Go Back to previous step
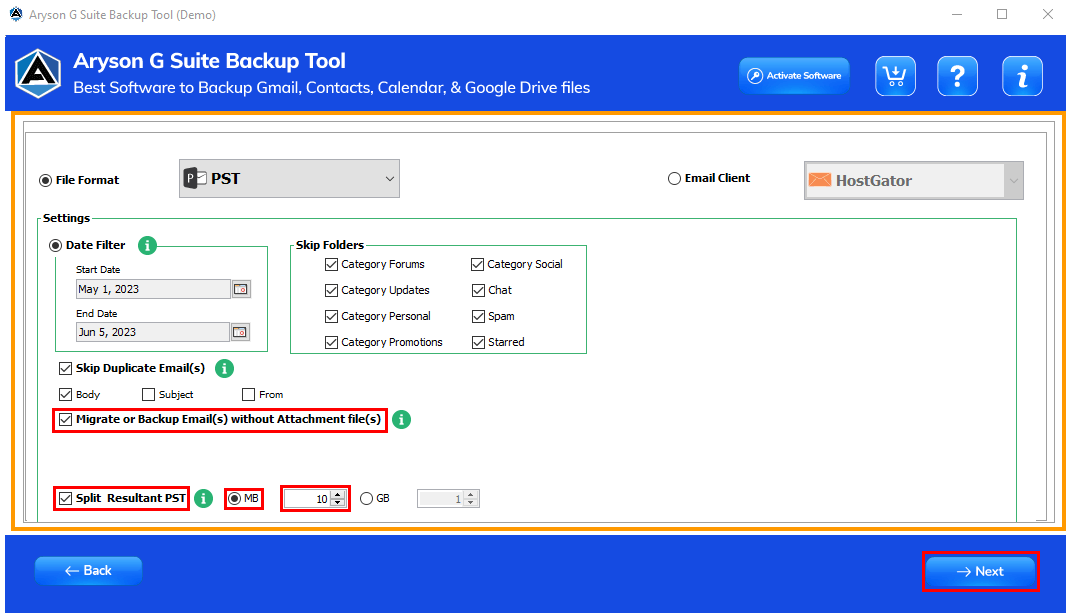This screenshot has height=616, width=1070. point(89,571)
